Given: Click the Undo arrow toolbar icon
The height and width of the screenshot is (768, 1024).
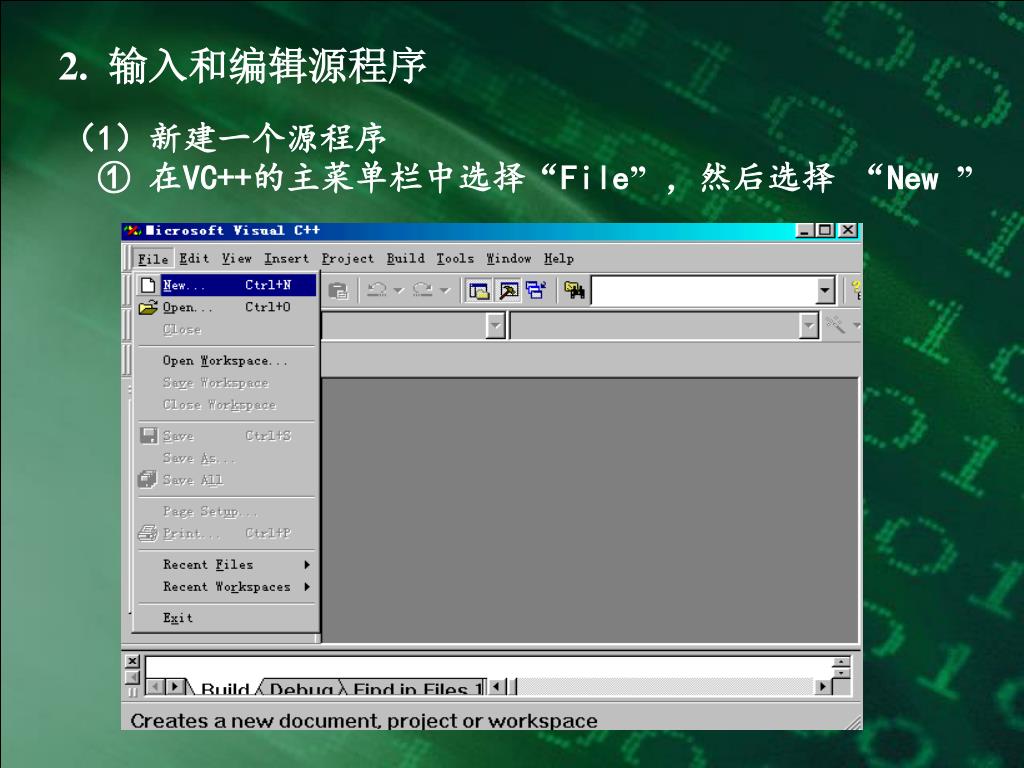Looking at the screenshot, I should (377, 290).
